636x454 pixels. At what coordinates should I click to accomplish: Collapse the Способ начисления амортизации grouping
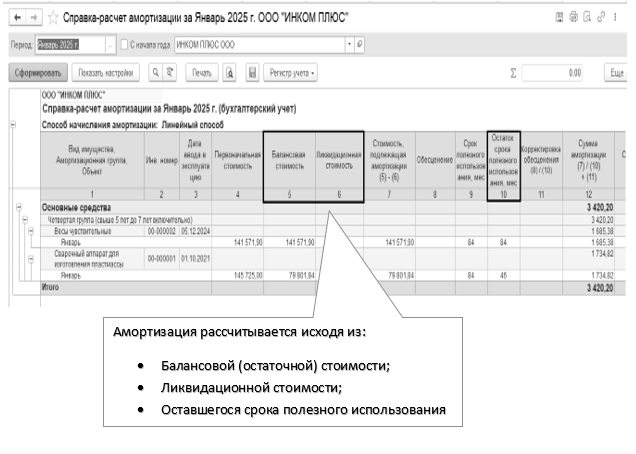pyautogui.click(x=13, y=125)
